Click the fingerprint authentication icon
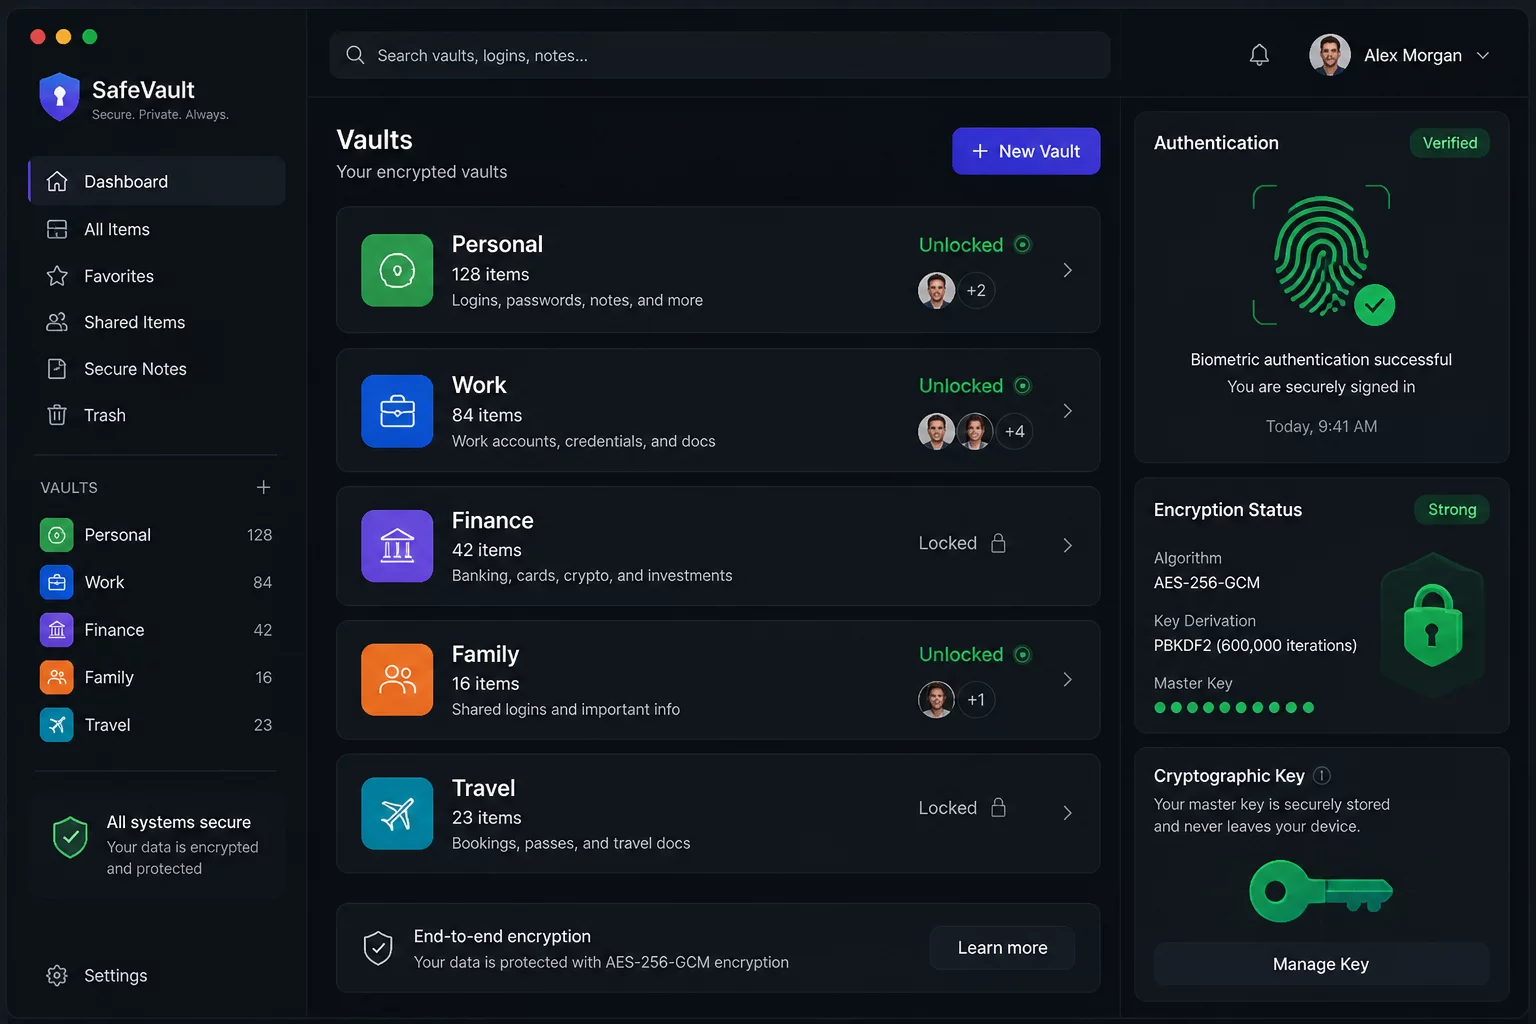Screen dimensions: 1536x1024 coord(1322,256)
